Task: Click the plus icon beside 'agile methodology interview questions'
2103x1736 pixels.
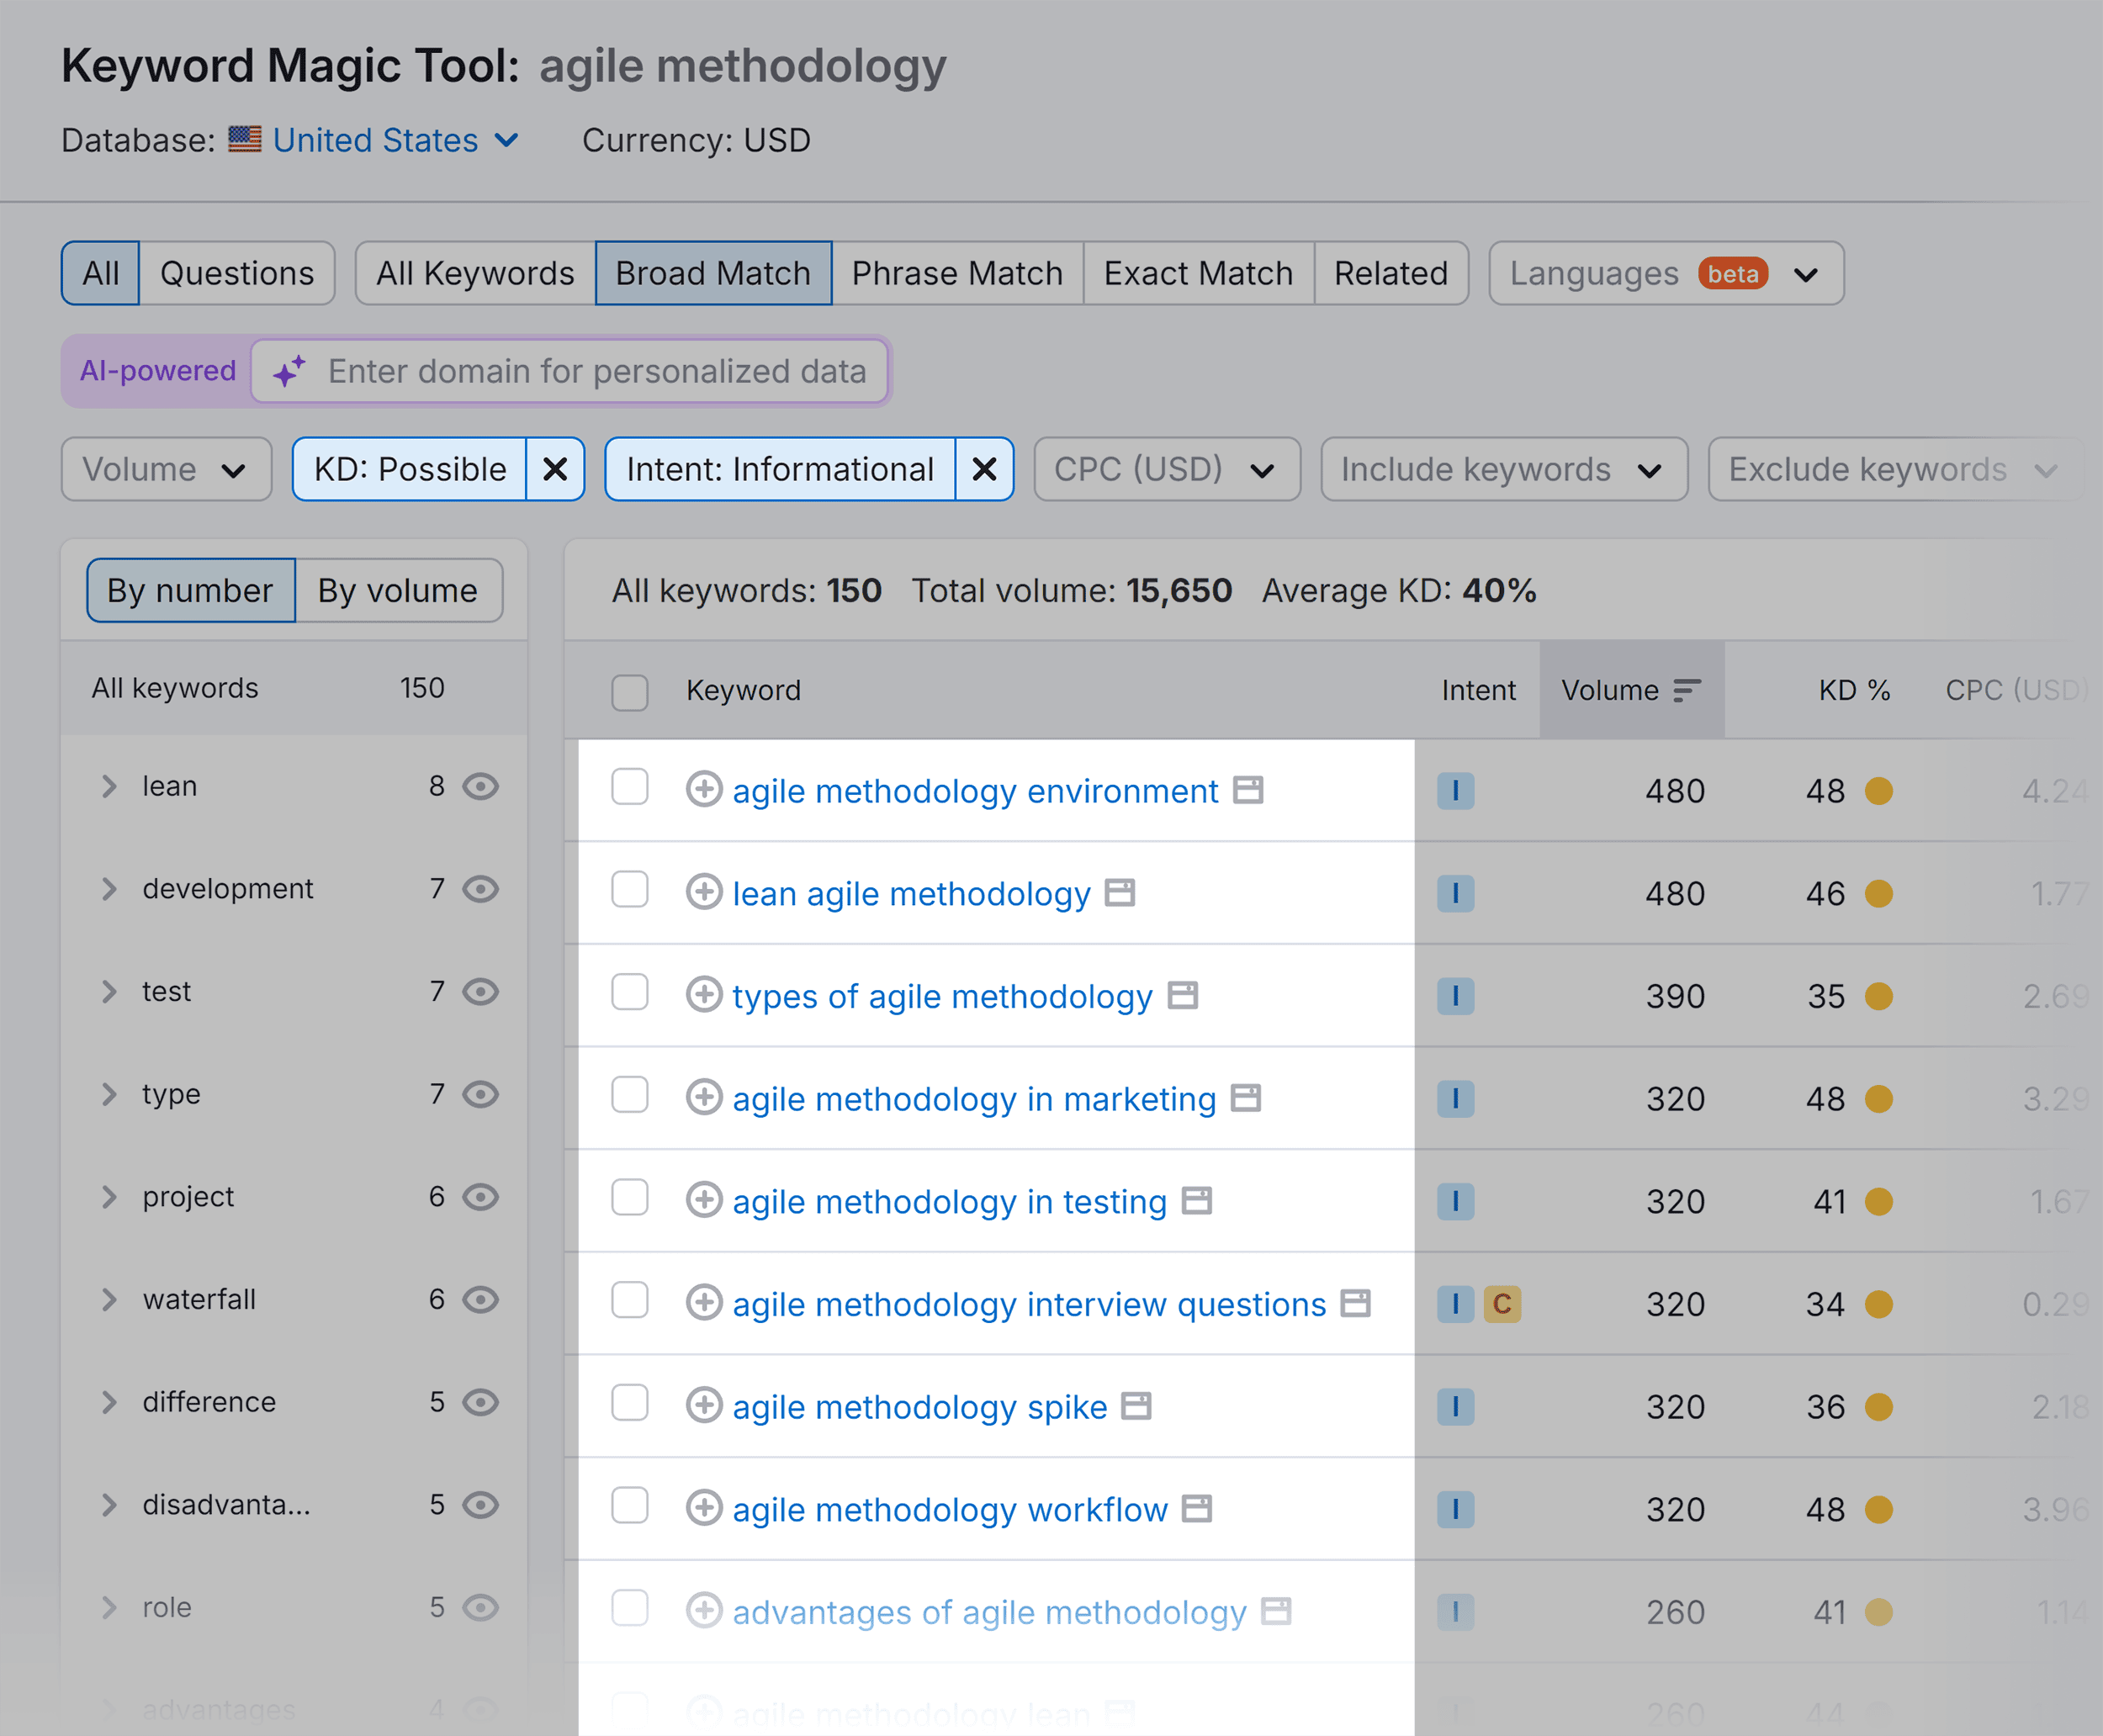Action: [704, 1303]
